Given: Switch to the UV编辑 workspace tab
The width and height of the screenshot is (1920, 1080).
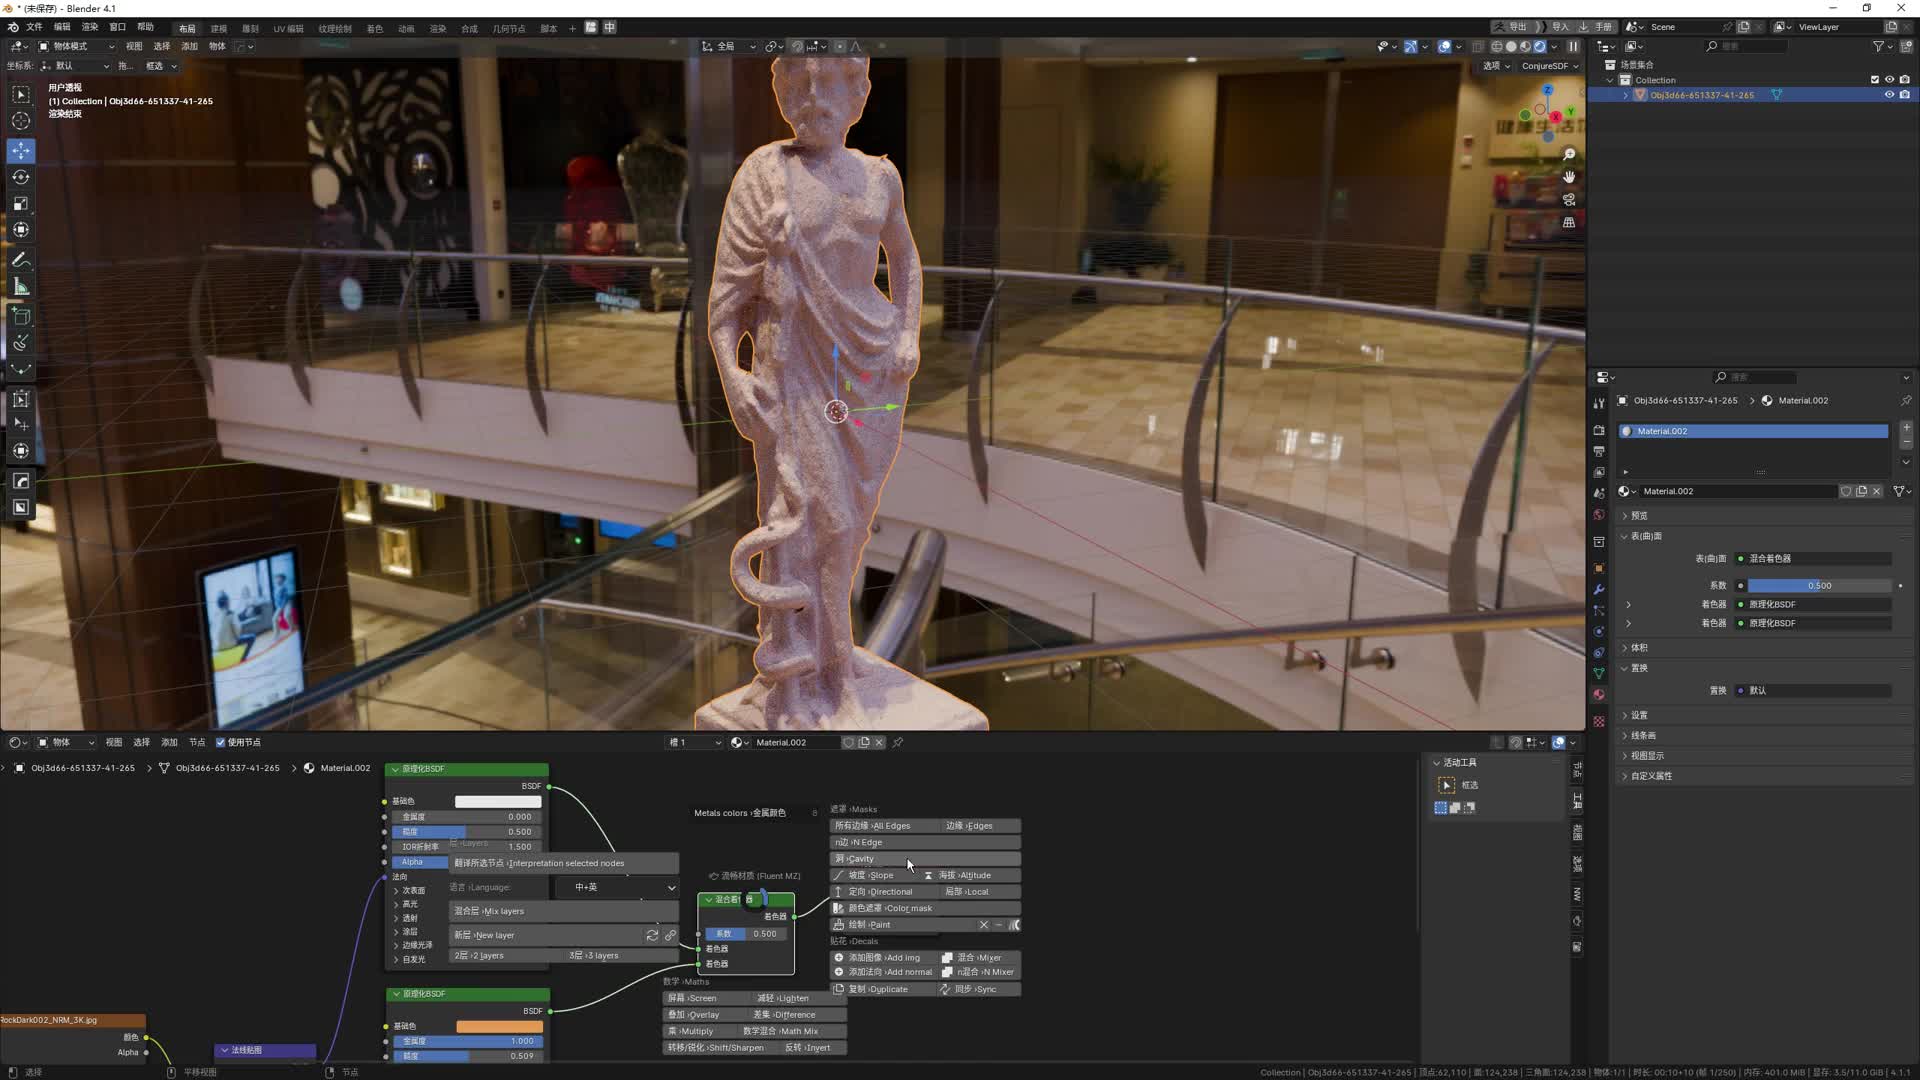Looking at the screenshot, I should (x=288, y=28).
